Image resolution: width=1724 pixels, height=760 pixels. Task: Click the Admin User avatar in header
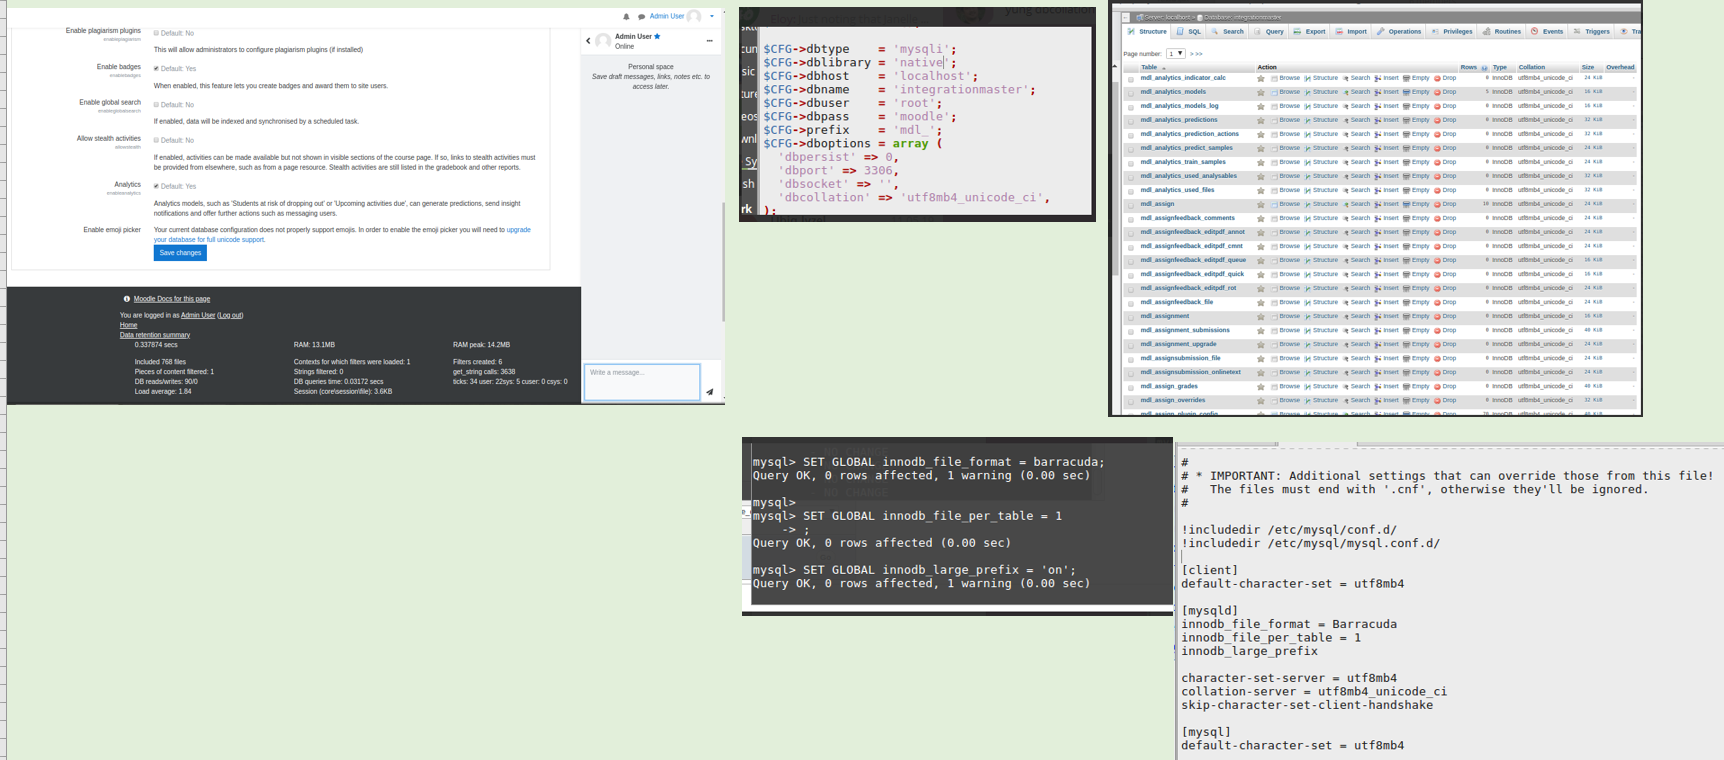[x=694, y=16]
